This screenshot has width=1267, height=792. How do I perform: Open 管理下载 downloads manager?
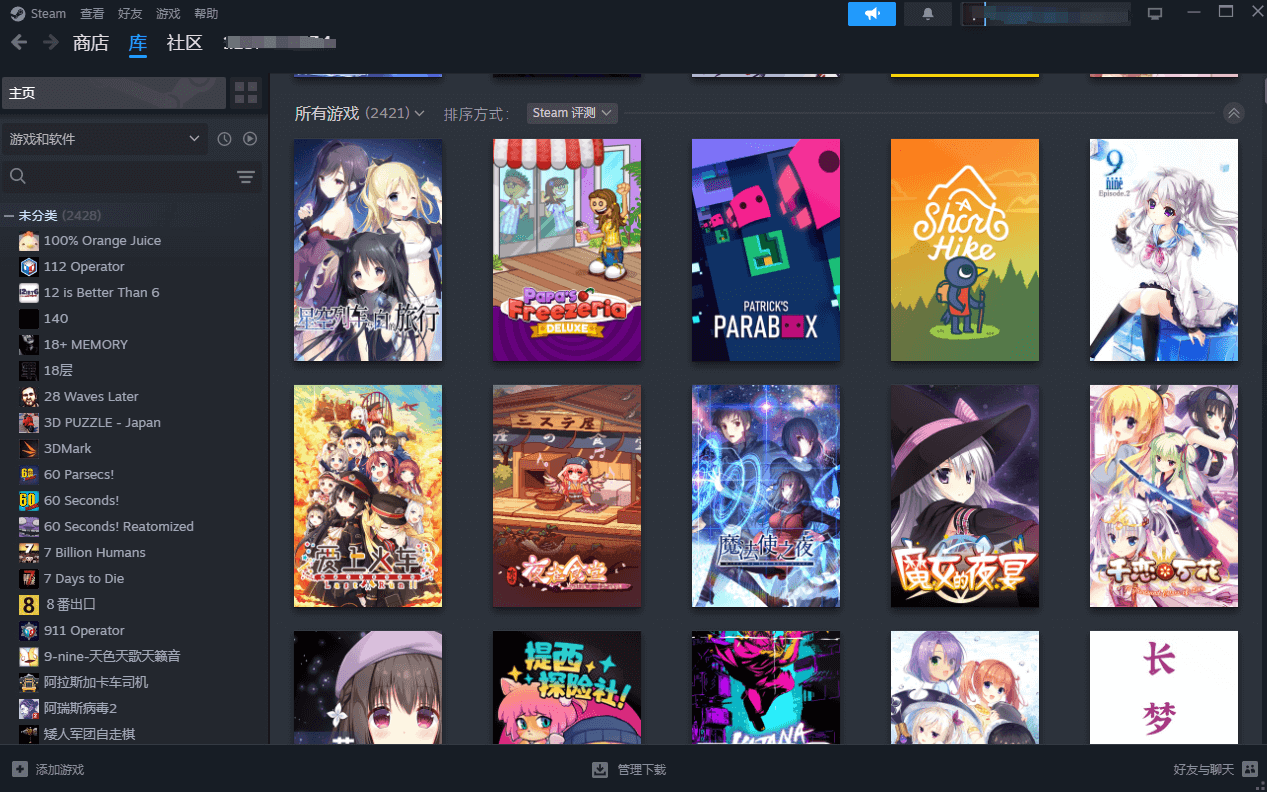click(x=629, y=769)
